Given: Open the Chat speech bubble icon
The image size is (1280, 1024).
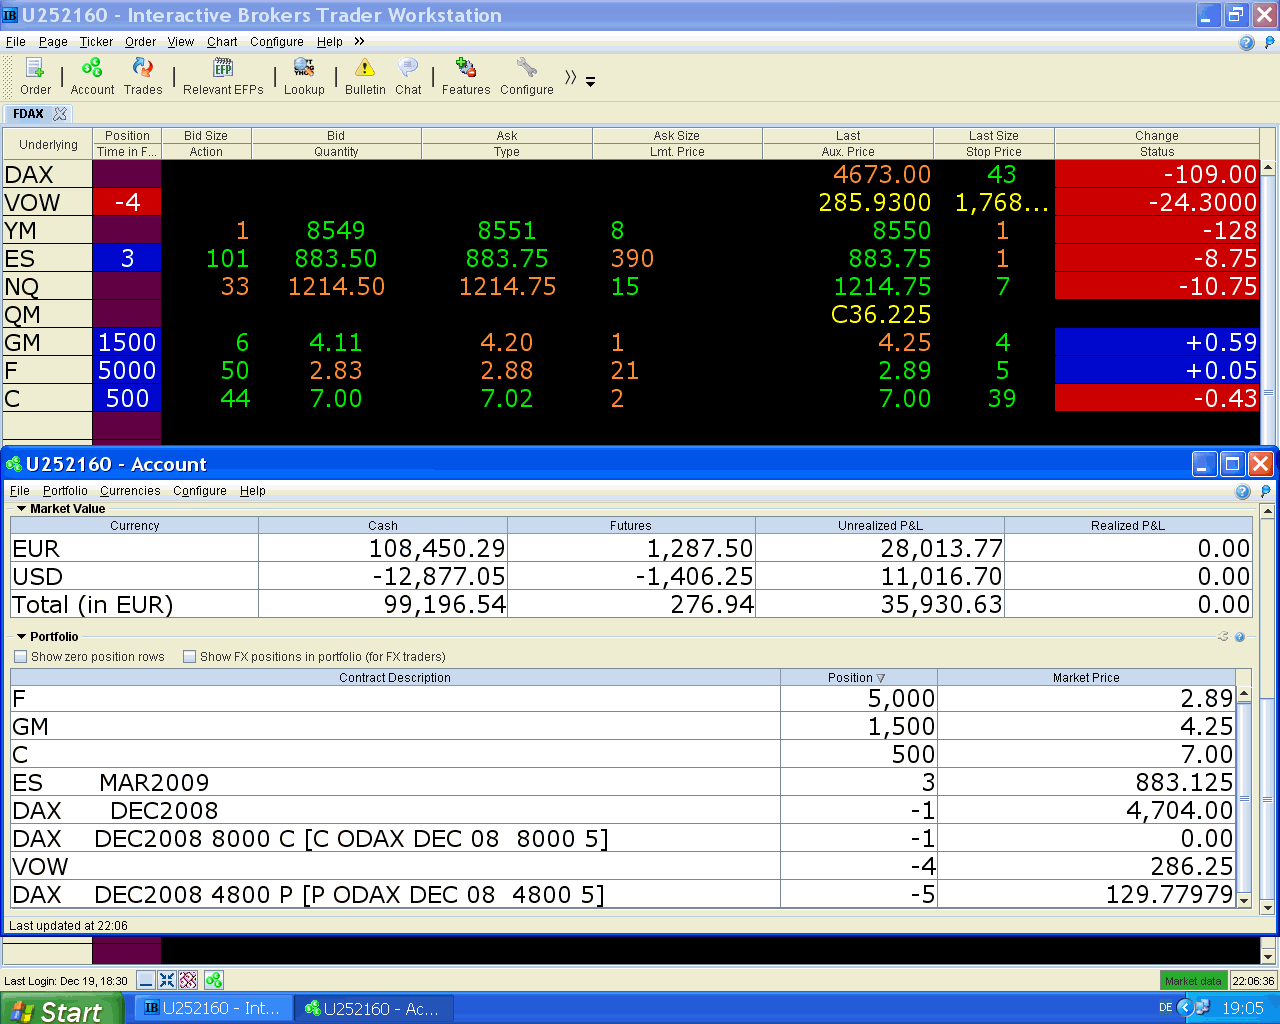Looking at the screenshot, I should pyautogui.click(x=408, y=76).
